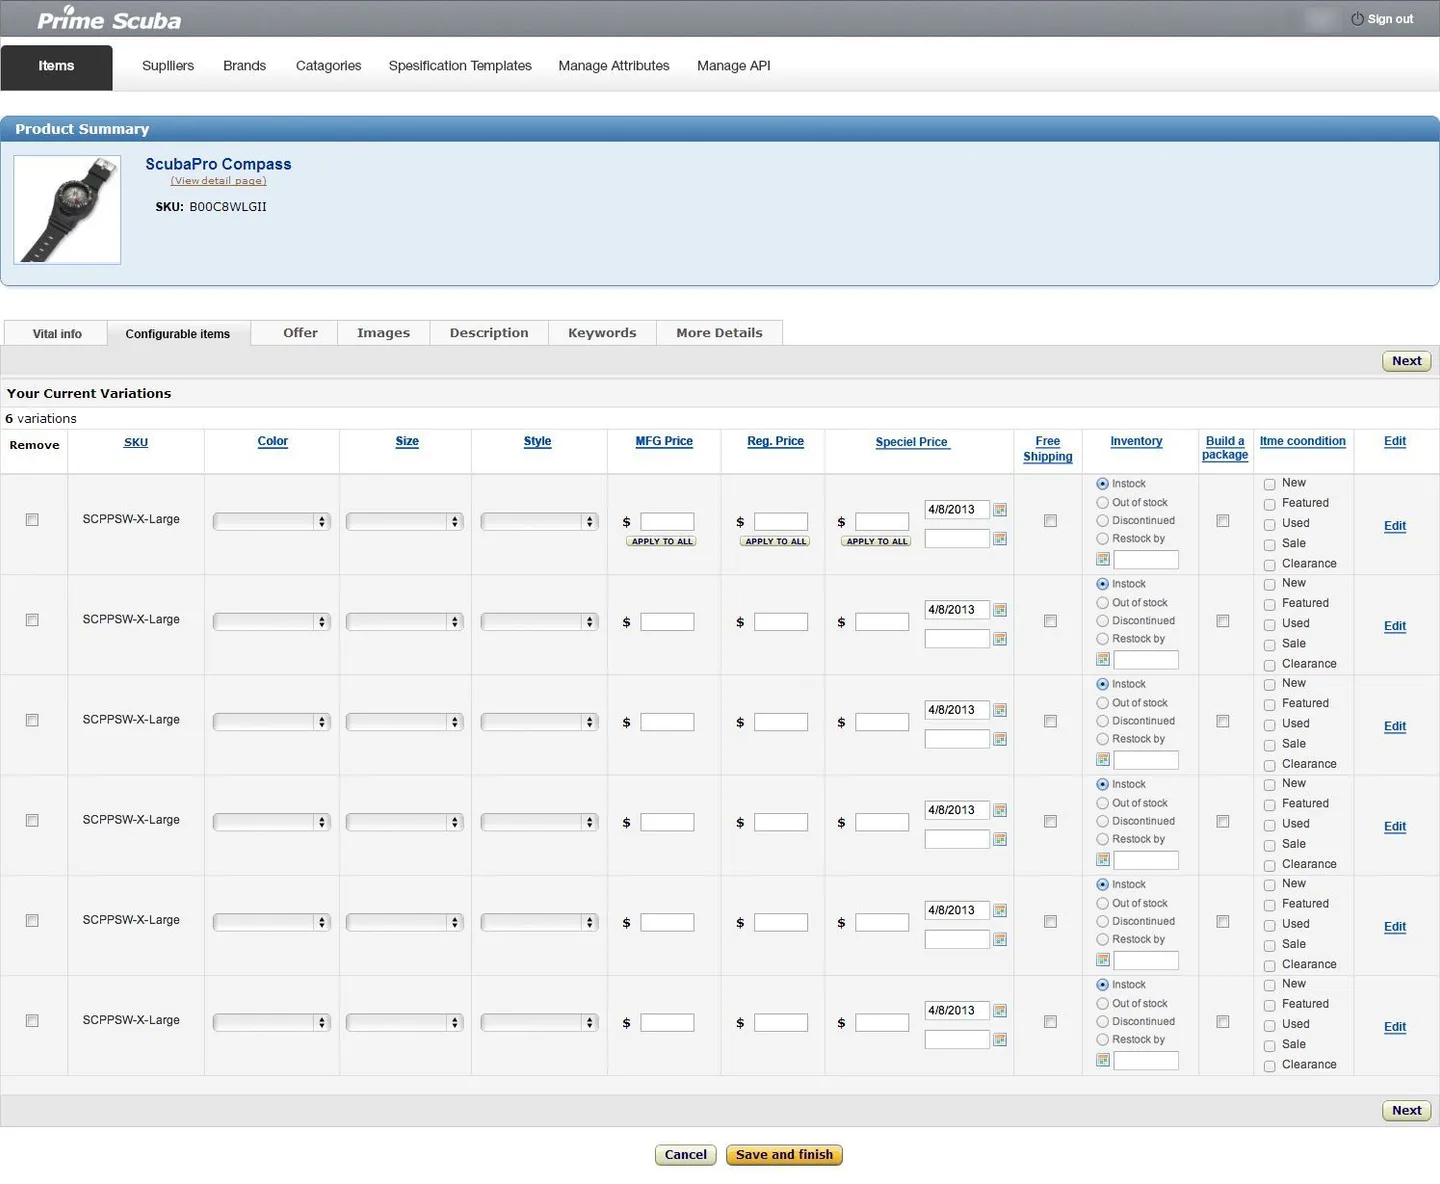Screen dimensions: 1440x1184
Task: Open Restock by calendar icon in first variation row
Action: 1103,559
